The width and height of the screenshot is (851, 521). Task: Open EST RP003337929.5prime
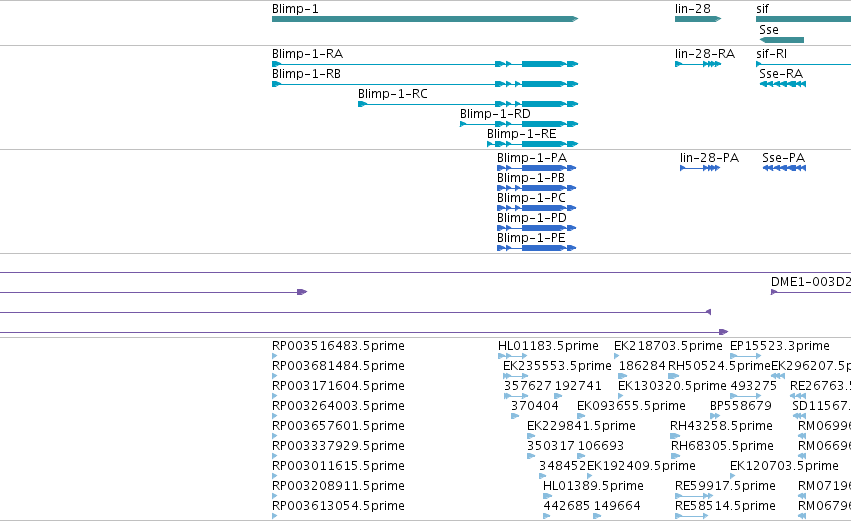(338, 446)
